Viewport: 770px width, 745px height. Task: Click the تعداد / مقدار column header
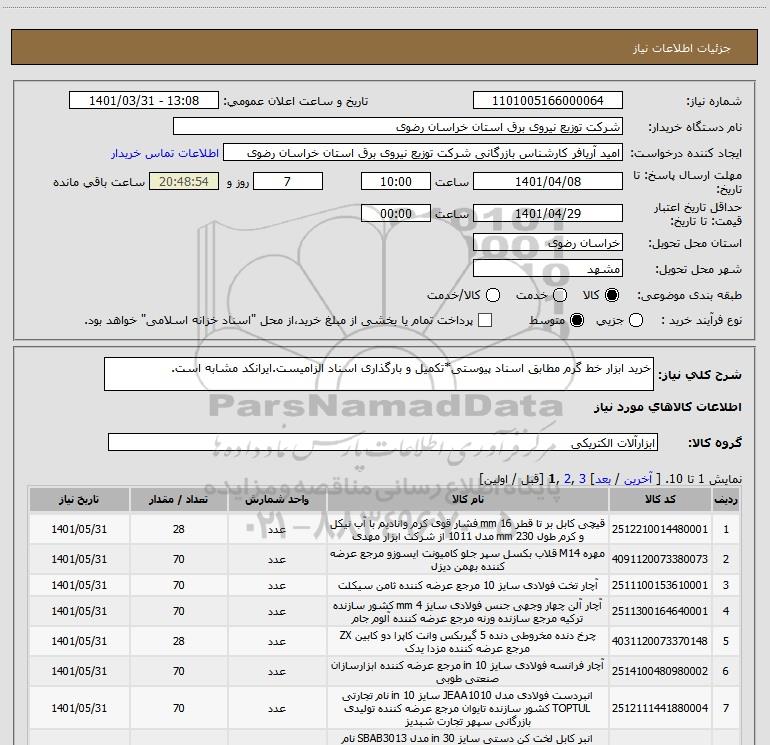178,499
